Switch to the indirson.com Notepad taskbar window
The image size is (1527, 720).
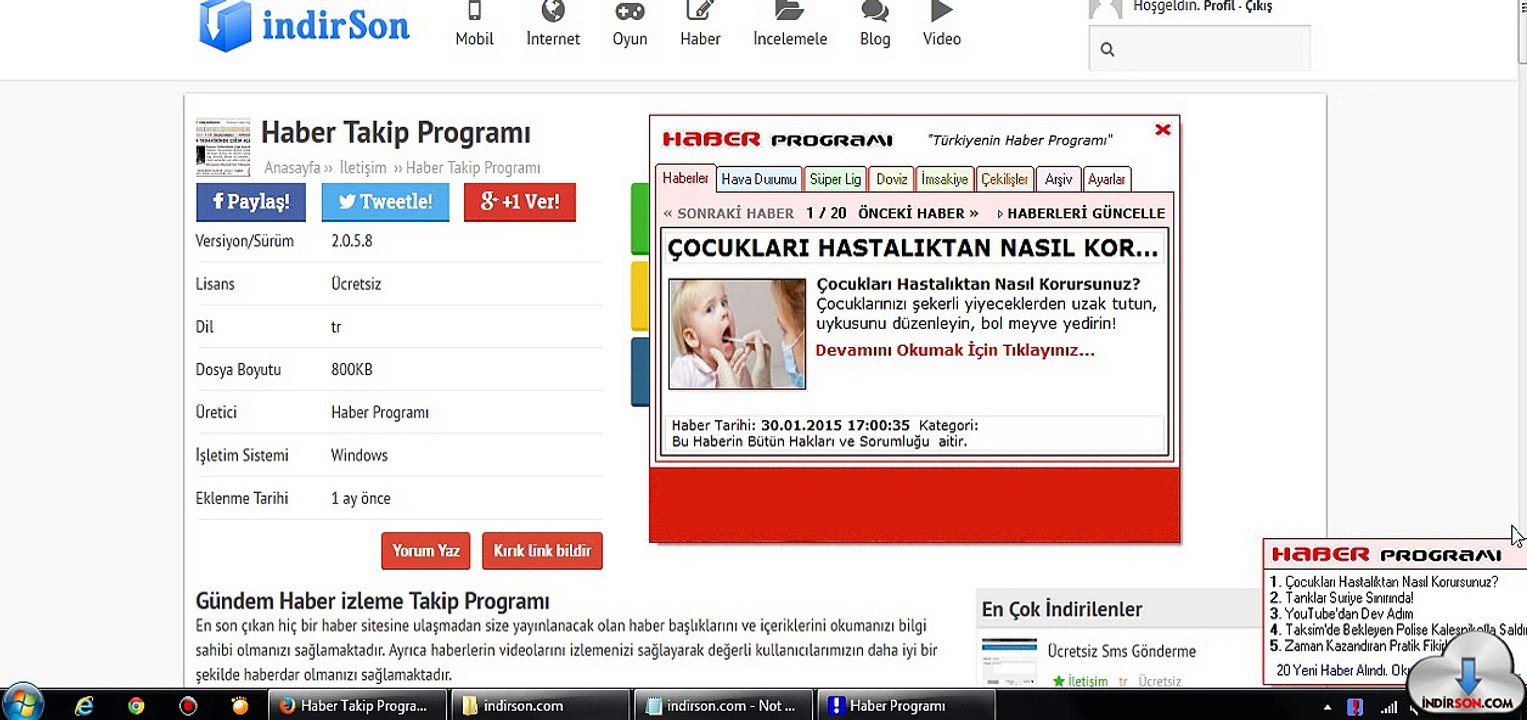coord(722,705)
